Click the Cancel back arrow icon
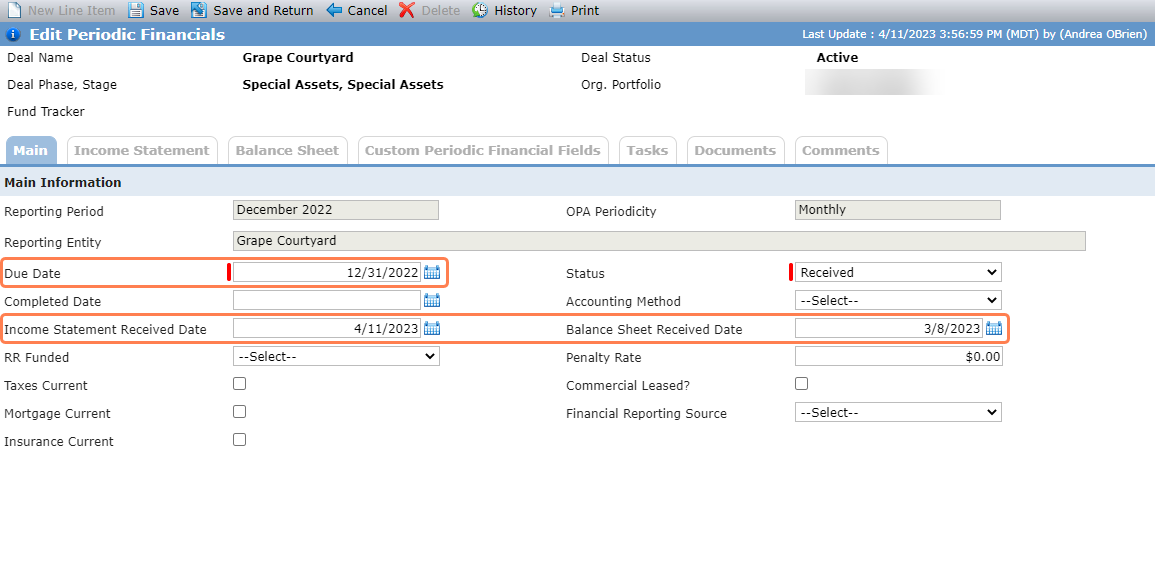This screenshot has height=564, width=1155. point(334,10)
